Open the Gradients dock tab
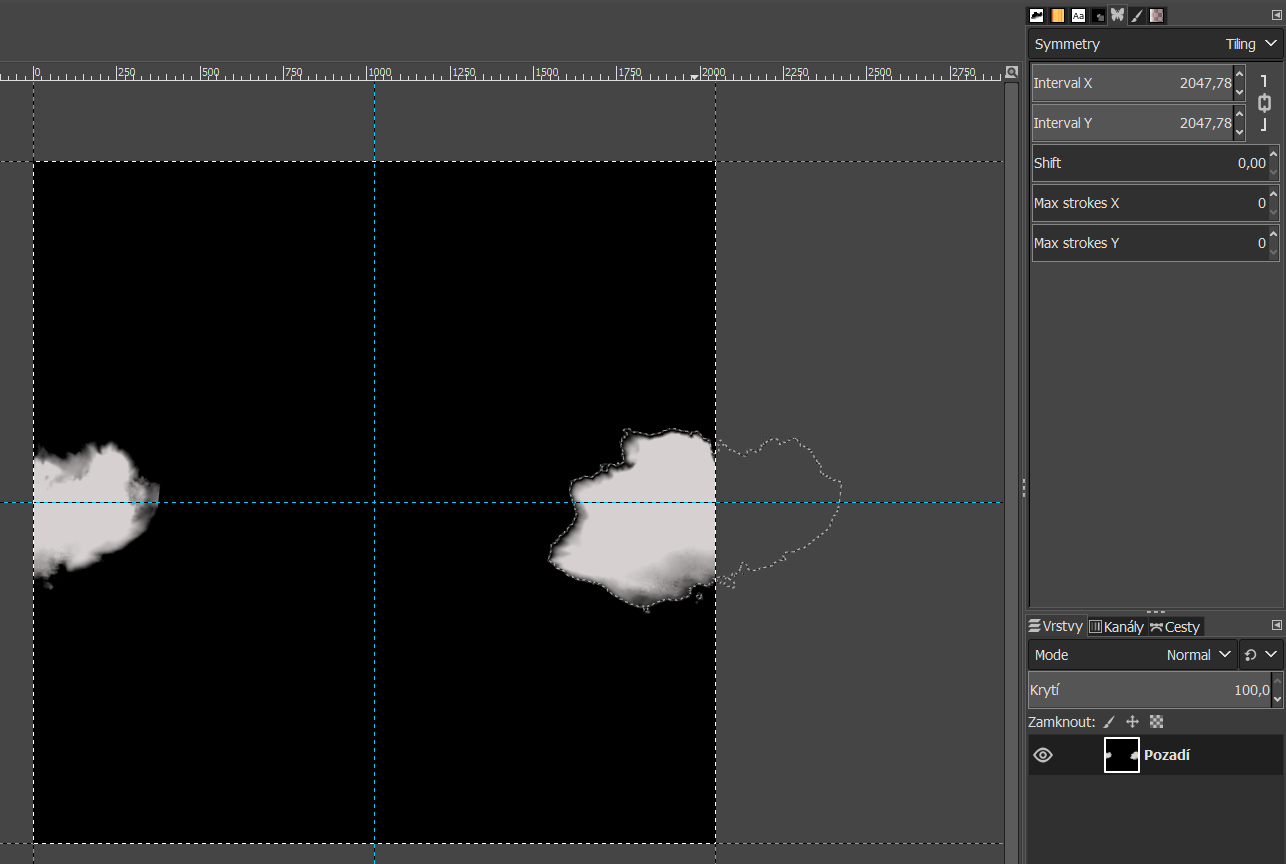This screenshot has height=864, width=1286. 1058,15
